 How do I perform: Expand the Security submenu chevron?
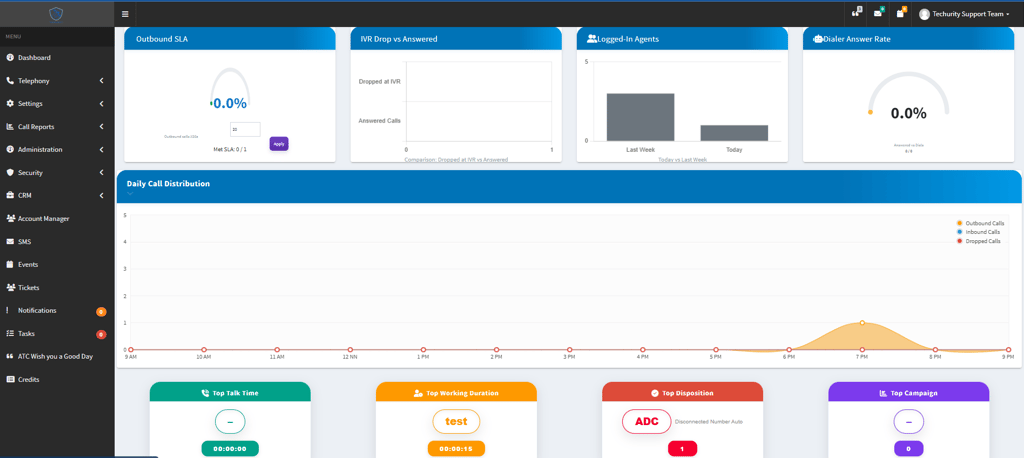102,172
